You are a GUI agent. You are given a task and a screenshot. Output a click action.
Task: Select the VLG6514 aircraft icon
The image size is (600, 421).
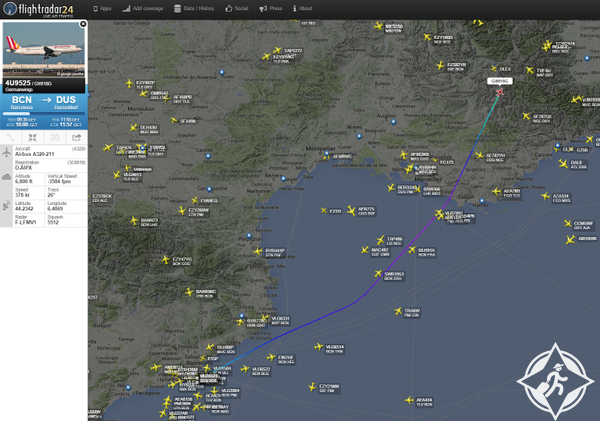coord(319,347)
